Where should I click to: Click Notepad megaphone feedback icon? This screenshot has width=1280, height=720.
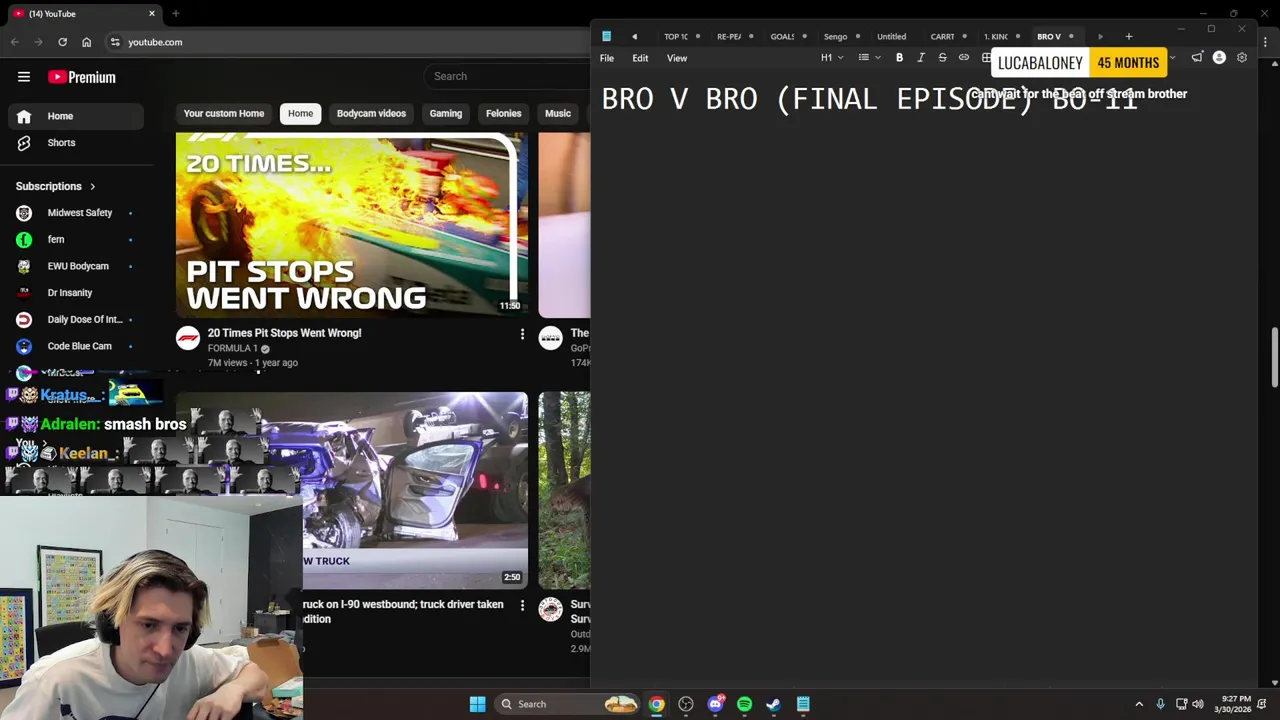tap(1197, 58)
